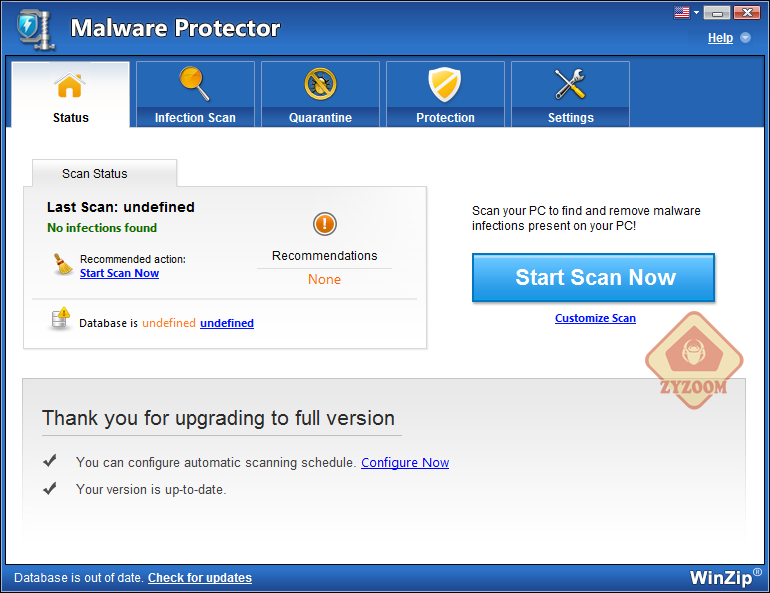Click the orange exclamation Recommendations icon
This screenshot has height=593, width=770.
pos(325,224)
